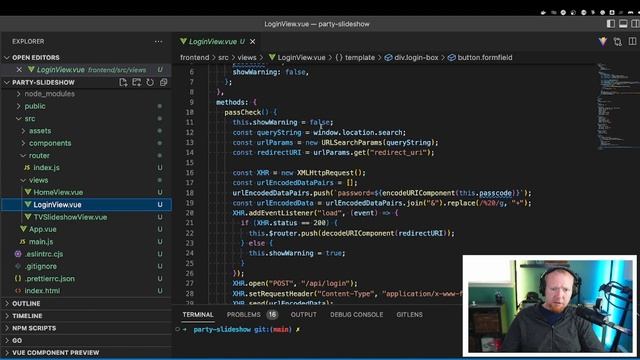Close the LoginView.vue editor tab
Viewport: 640px width, 360px height.
point(253,42)
